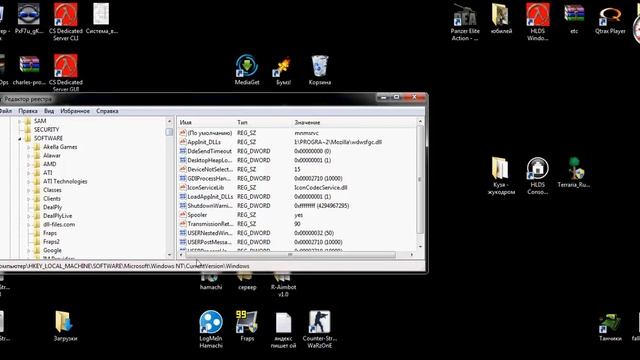Viewport: 640px width, 360px height.
Task: Launch the HLDS Conso... shortcut
Action: coord(538,176)
